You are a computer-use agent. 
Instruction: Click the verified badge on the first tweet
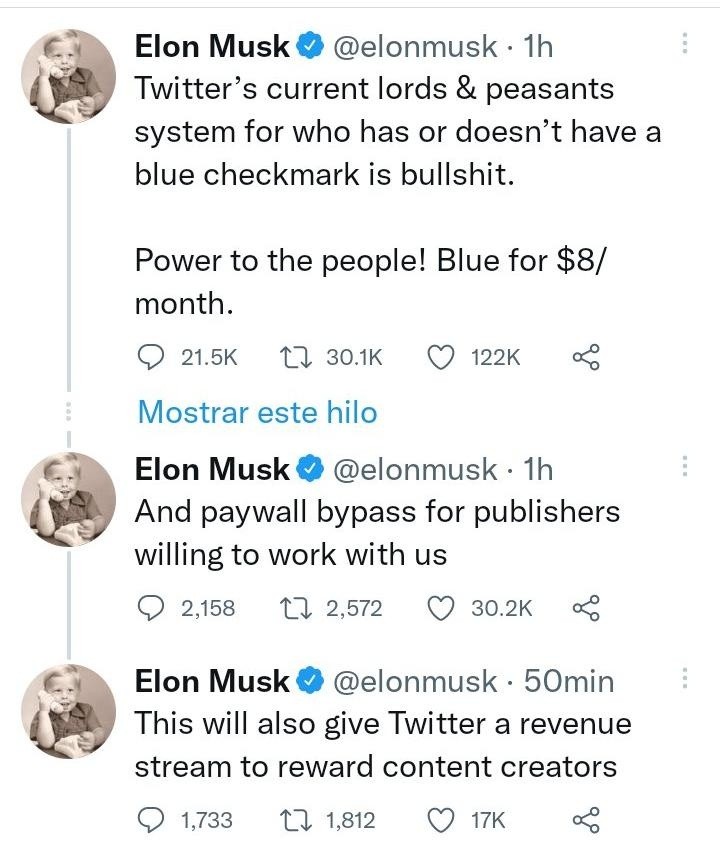[311, 46]
